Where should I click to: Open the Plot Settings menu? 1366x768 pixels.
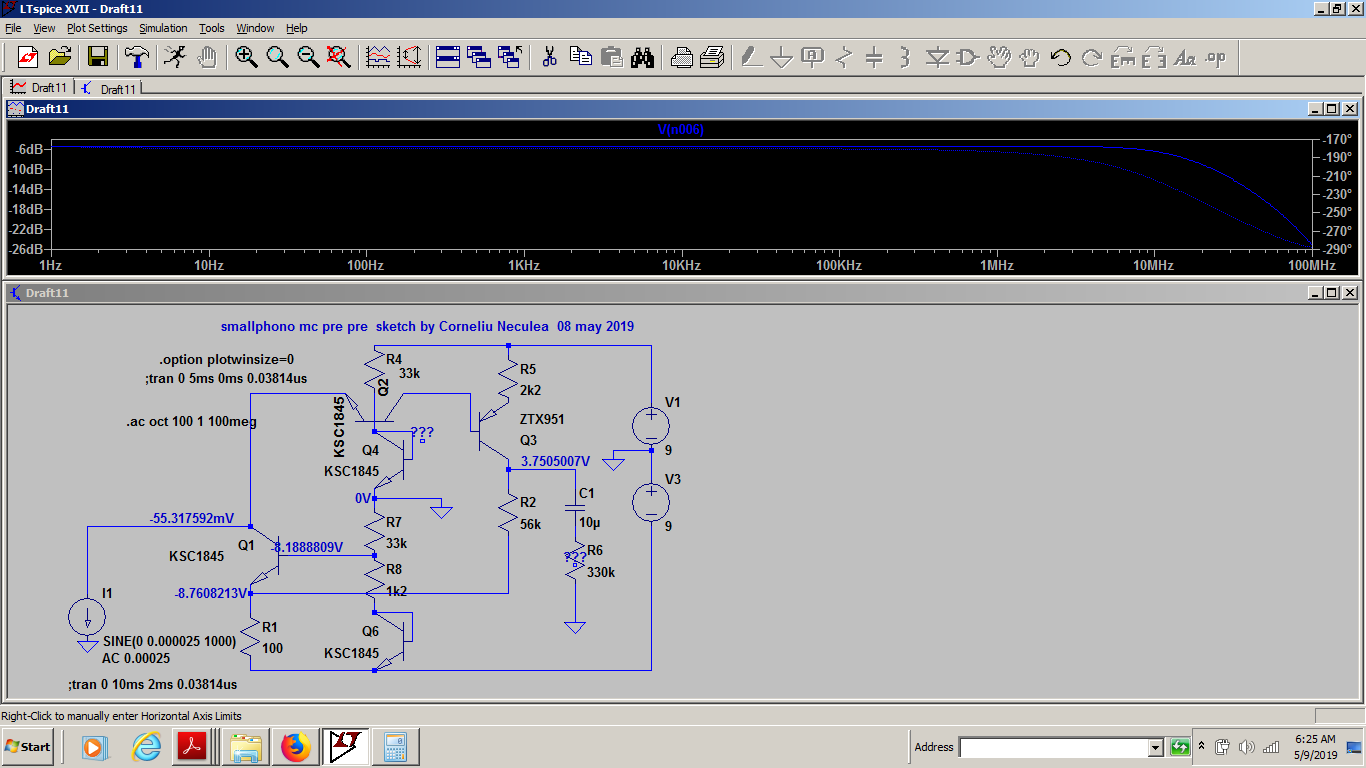(x=97, y=28)
